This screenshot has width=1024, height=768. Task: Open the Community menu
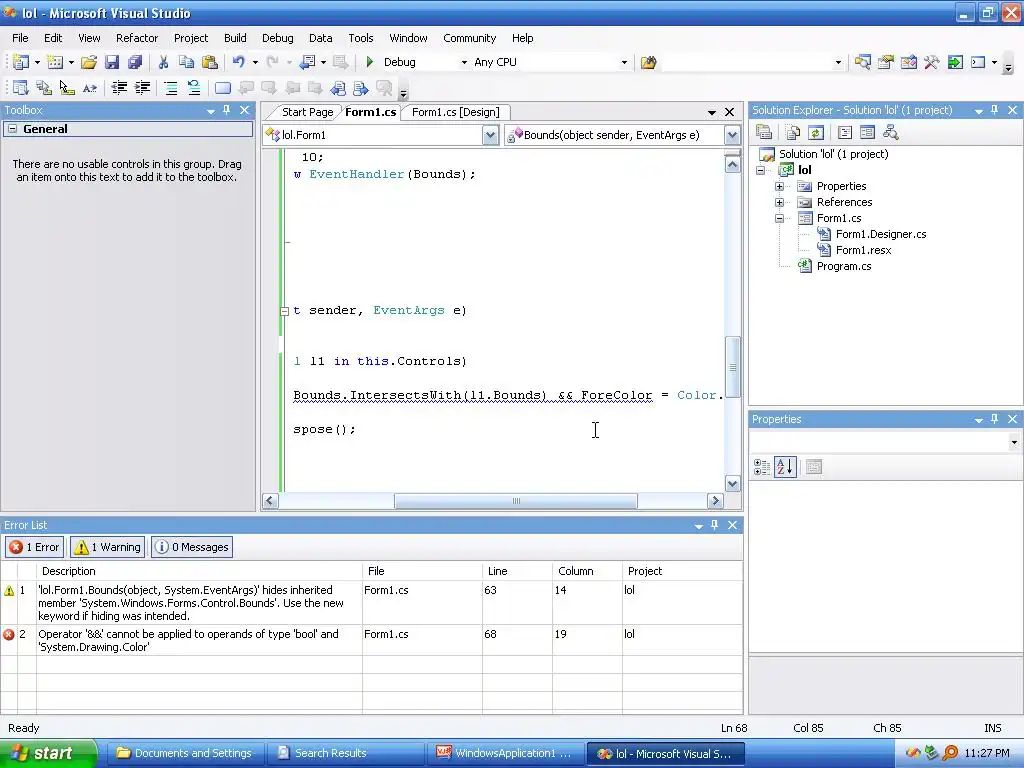[x=470, y=38]
